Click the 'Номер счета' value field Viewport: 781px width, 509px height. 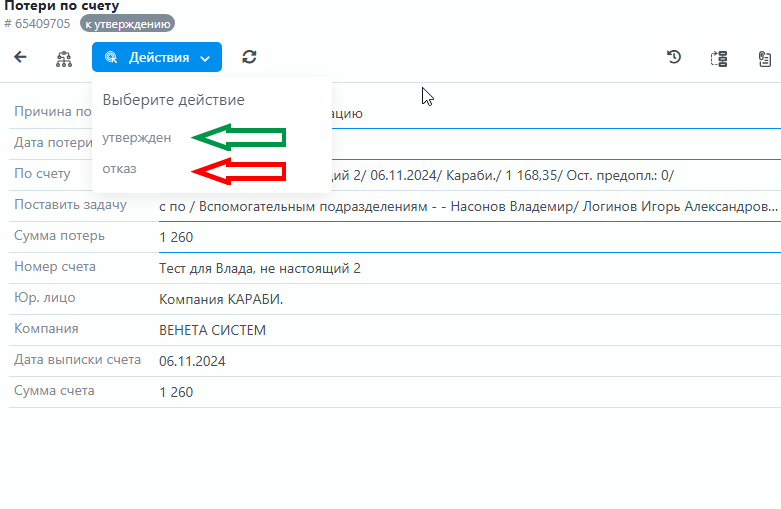[x=259, y=268]
